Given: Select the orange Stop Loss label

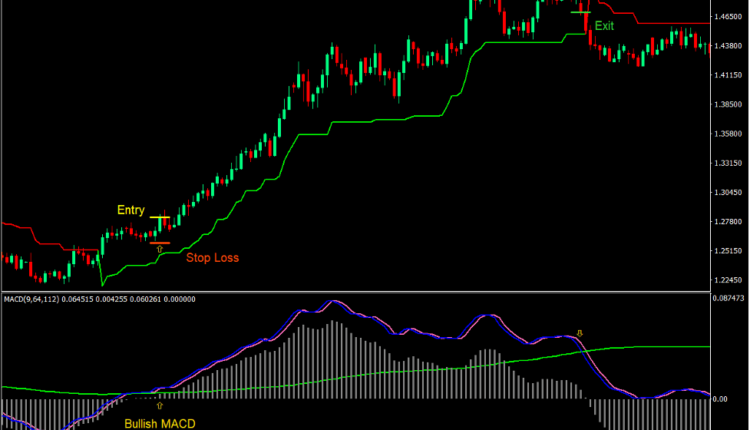Looking at the screenshot, I should tap(212, 257).
